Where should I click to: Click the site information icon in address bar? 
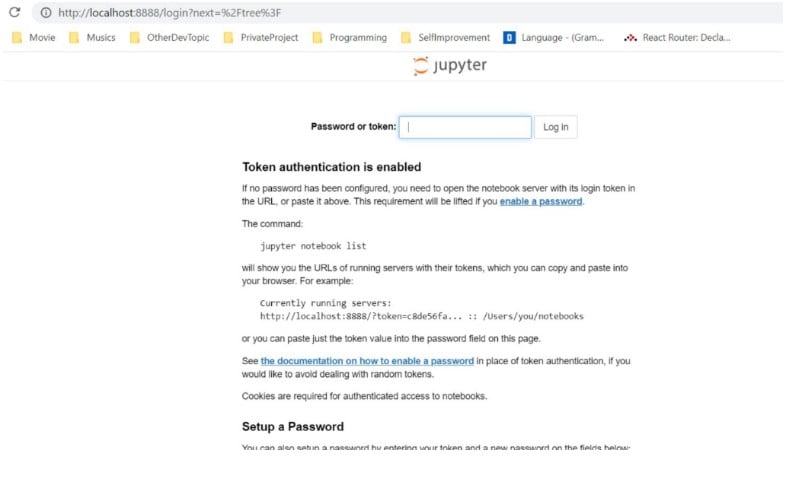[46, 12]
